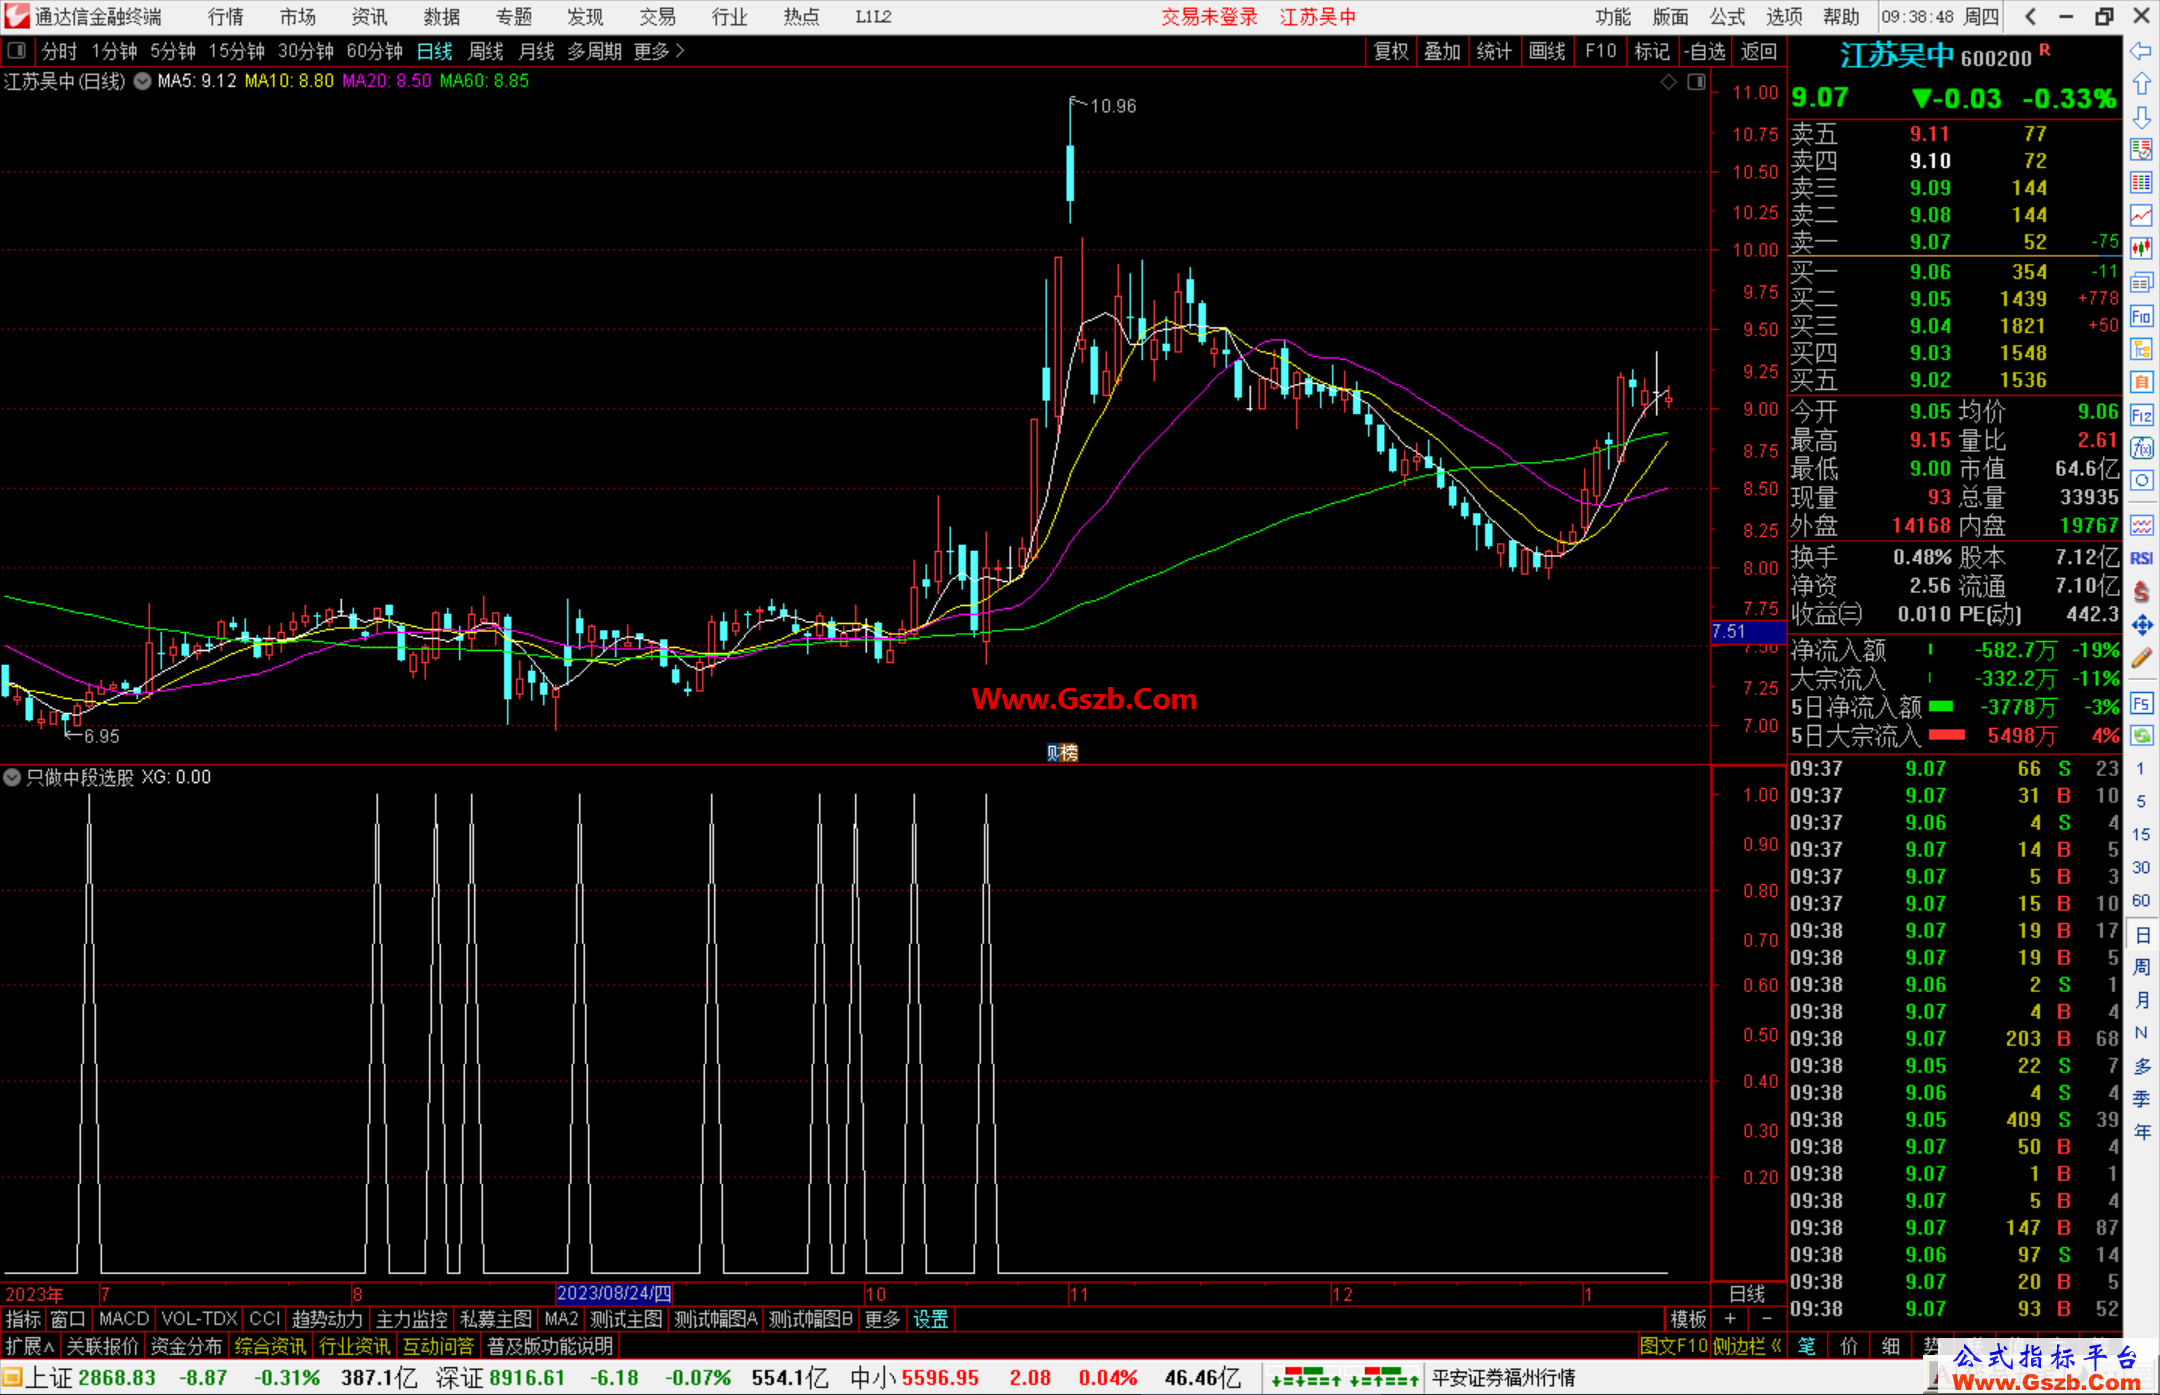Open the candlestick chart icon in sidebar
The height and width of the screenshot is (1395, 2160).
[2141, 248]
